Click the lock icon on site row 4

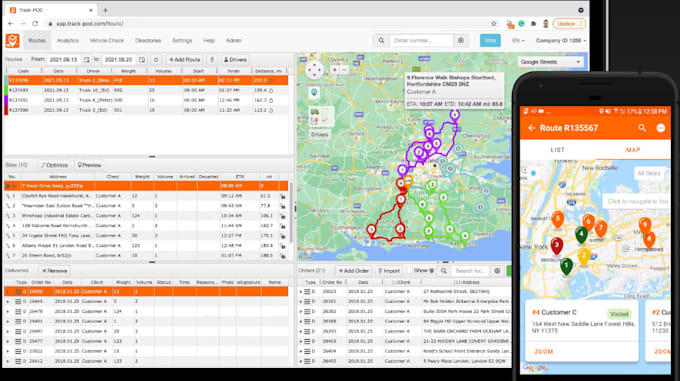pos(283,226)
